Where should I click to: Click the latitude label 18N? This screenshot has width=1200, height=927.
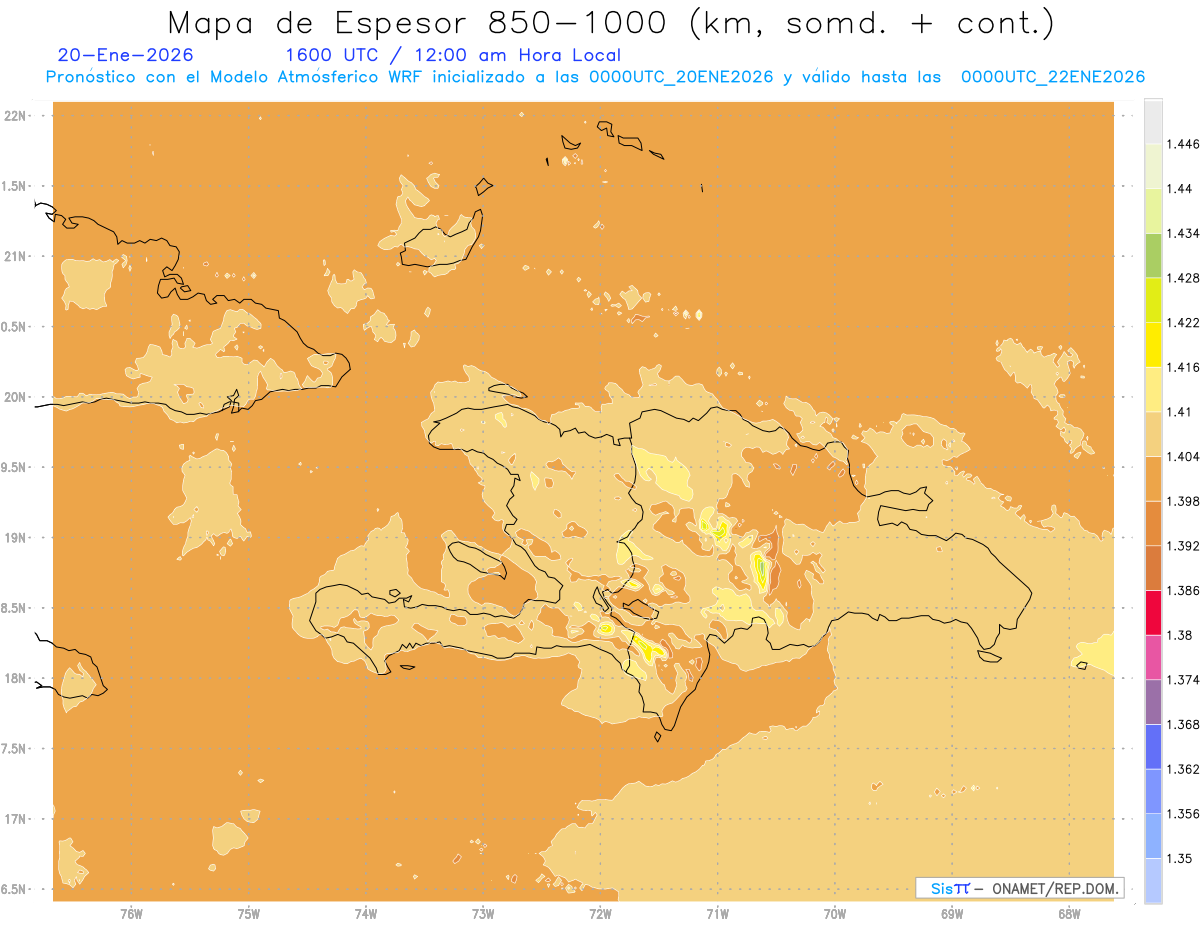(x=15, y=679)
